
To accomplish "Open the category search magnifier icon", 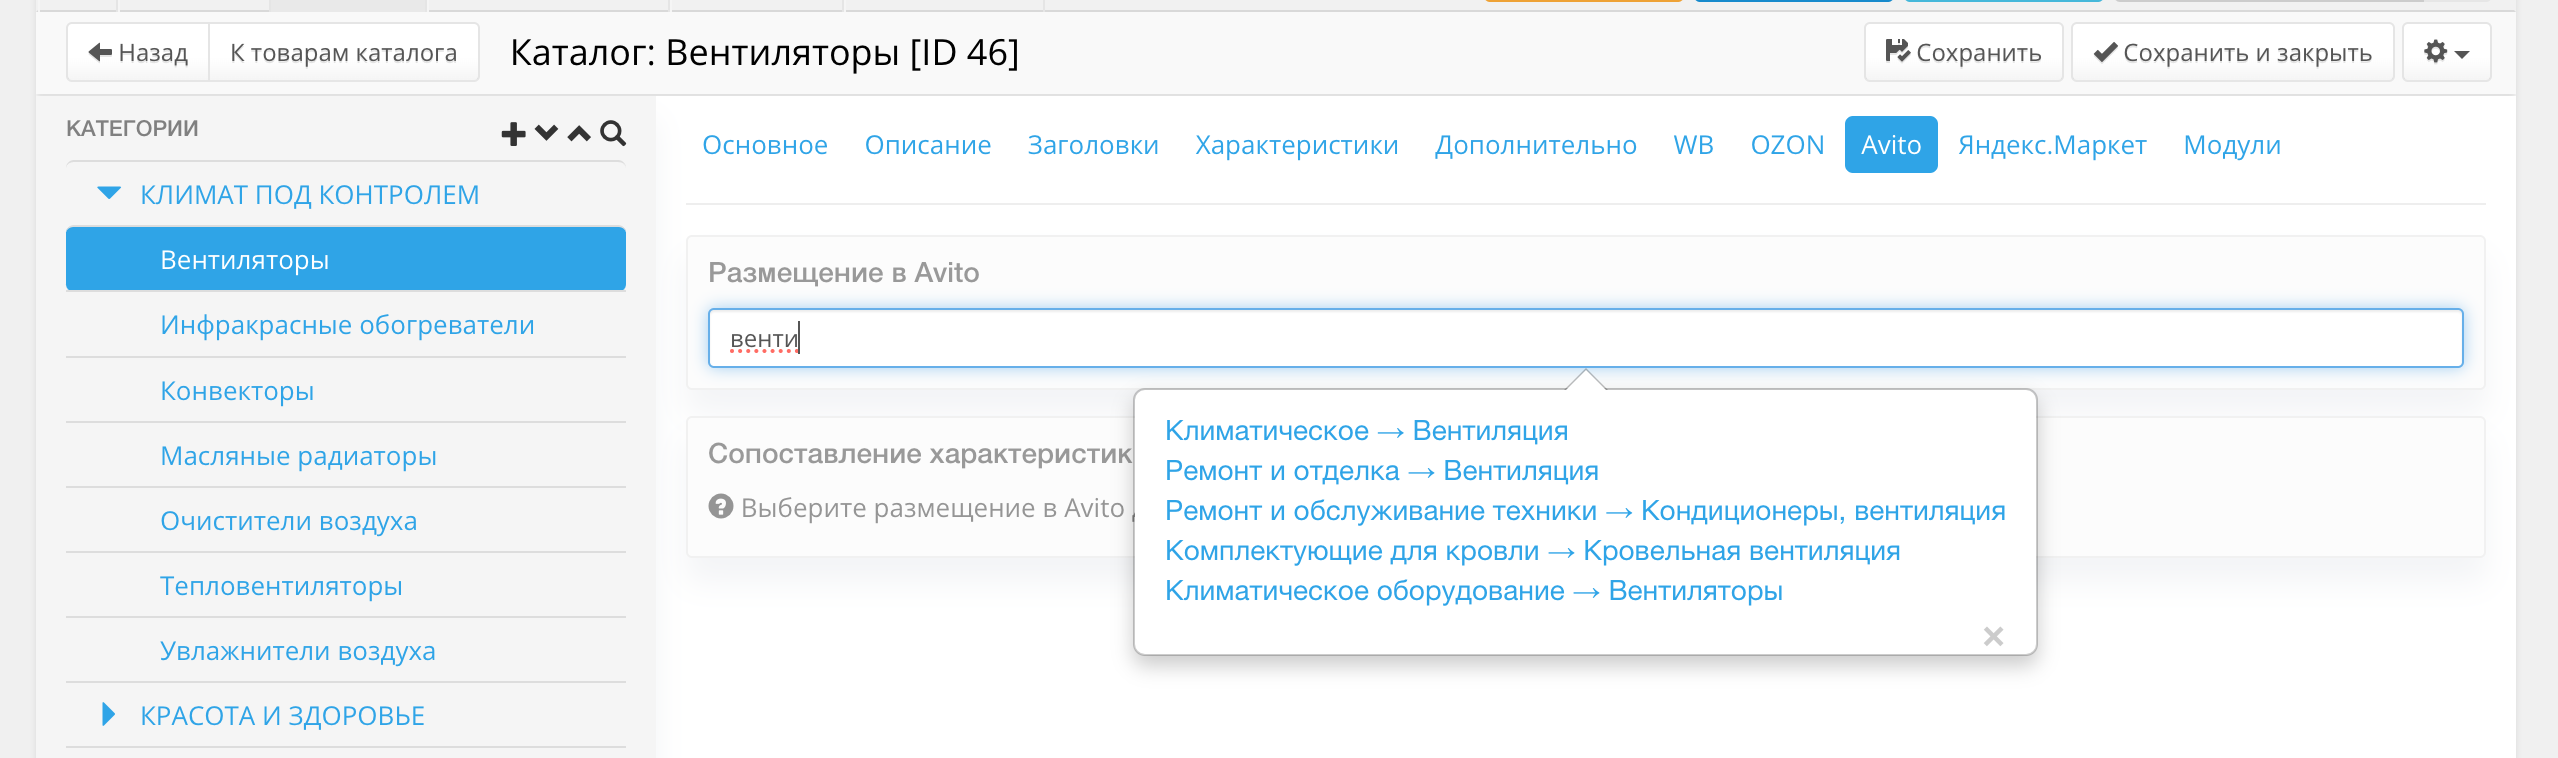I will (x=613, y=133).
